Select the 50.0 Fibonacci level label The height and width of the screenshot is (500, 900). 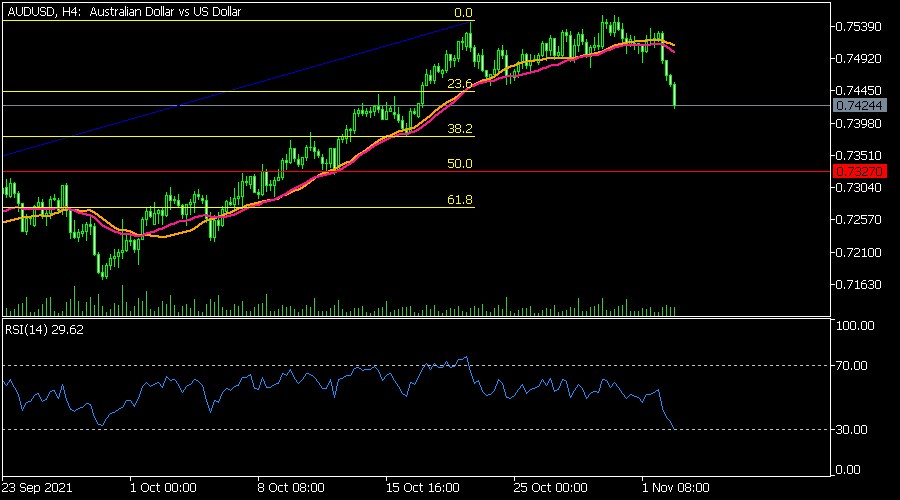[460, 164]
